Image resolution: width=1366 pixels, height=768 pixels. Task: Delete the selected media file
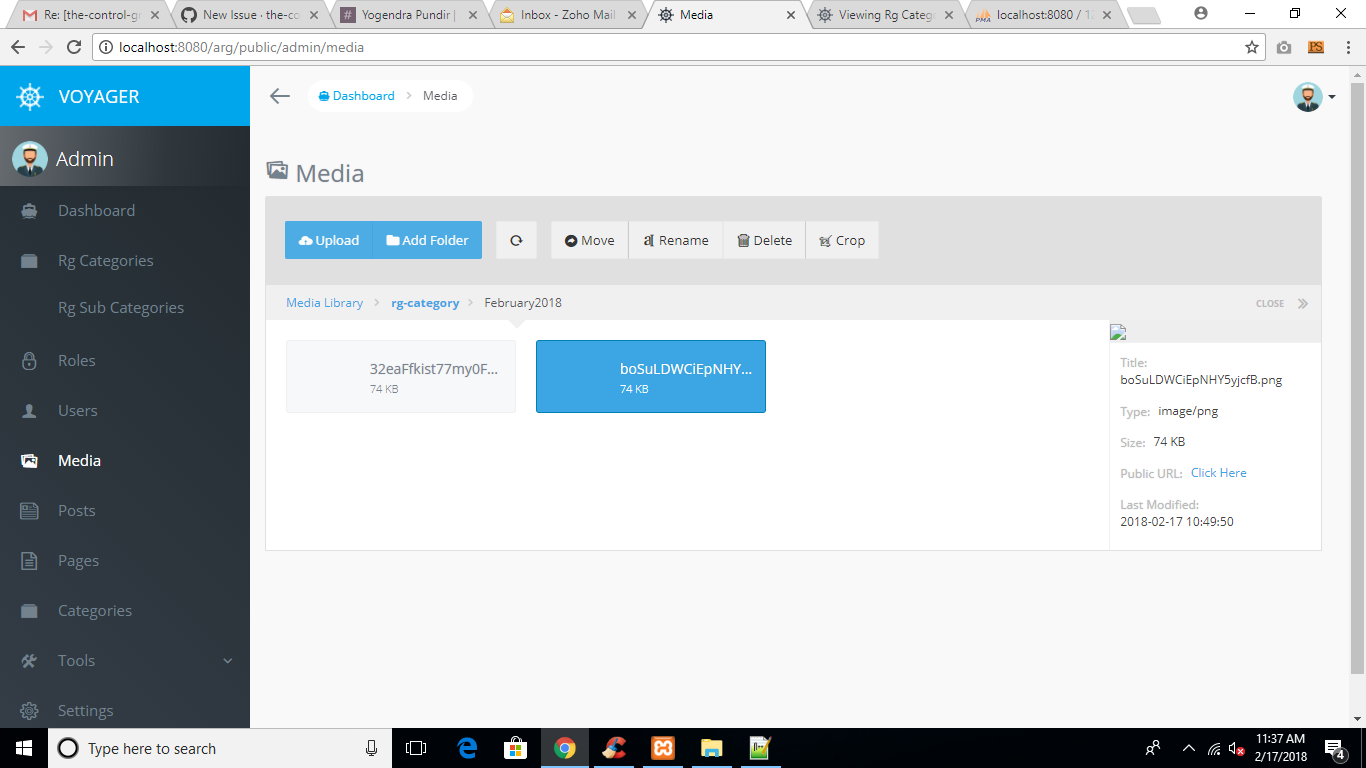[x=763, y=240]
